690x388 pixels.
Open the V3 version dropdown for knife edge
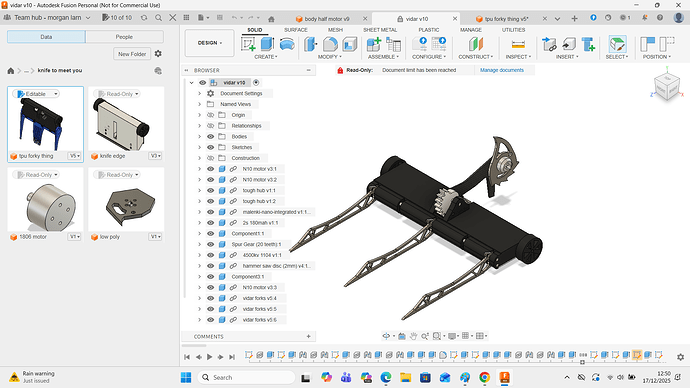point(155,156)
